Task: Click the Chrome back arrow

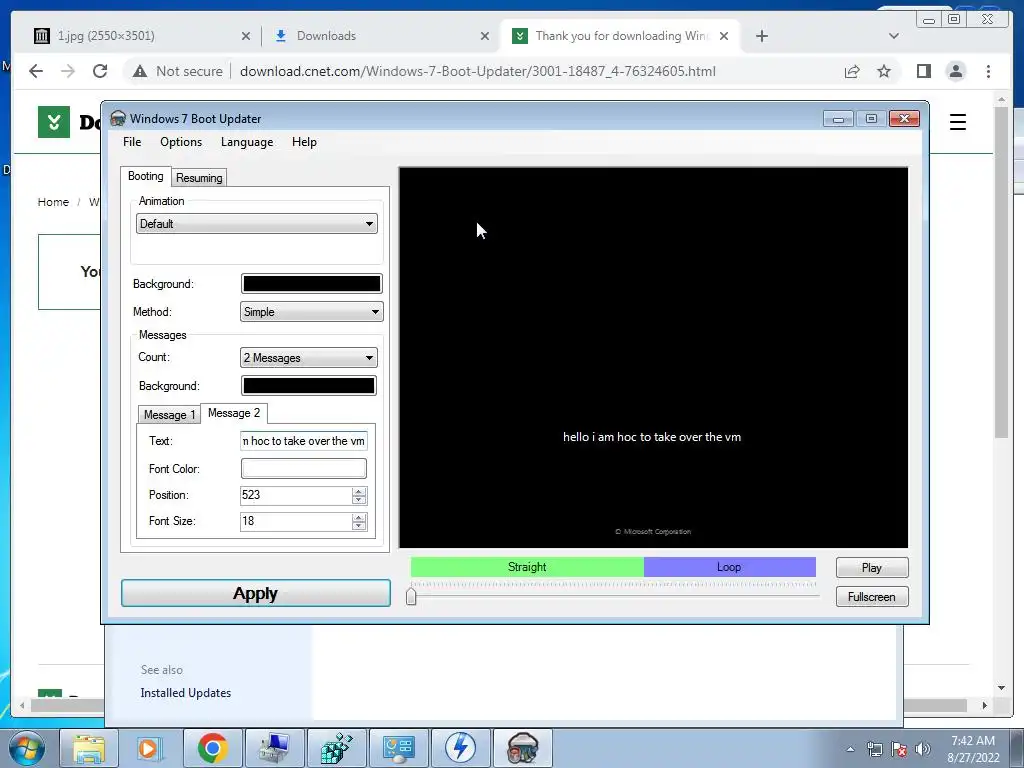Action: click(x=36, y=71)
